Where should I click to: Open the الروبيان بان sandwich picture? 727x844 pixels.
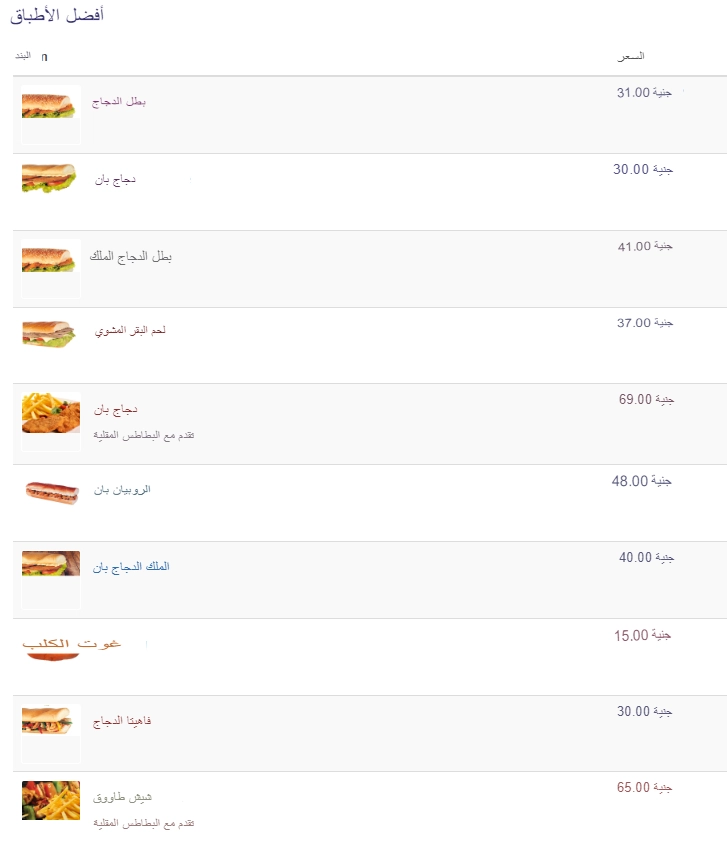(52, 493)
